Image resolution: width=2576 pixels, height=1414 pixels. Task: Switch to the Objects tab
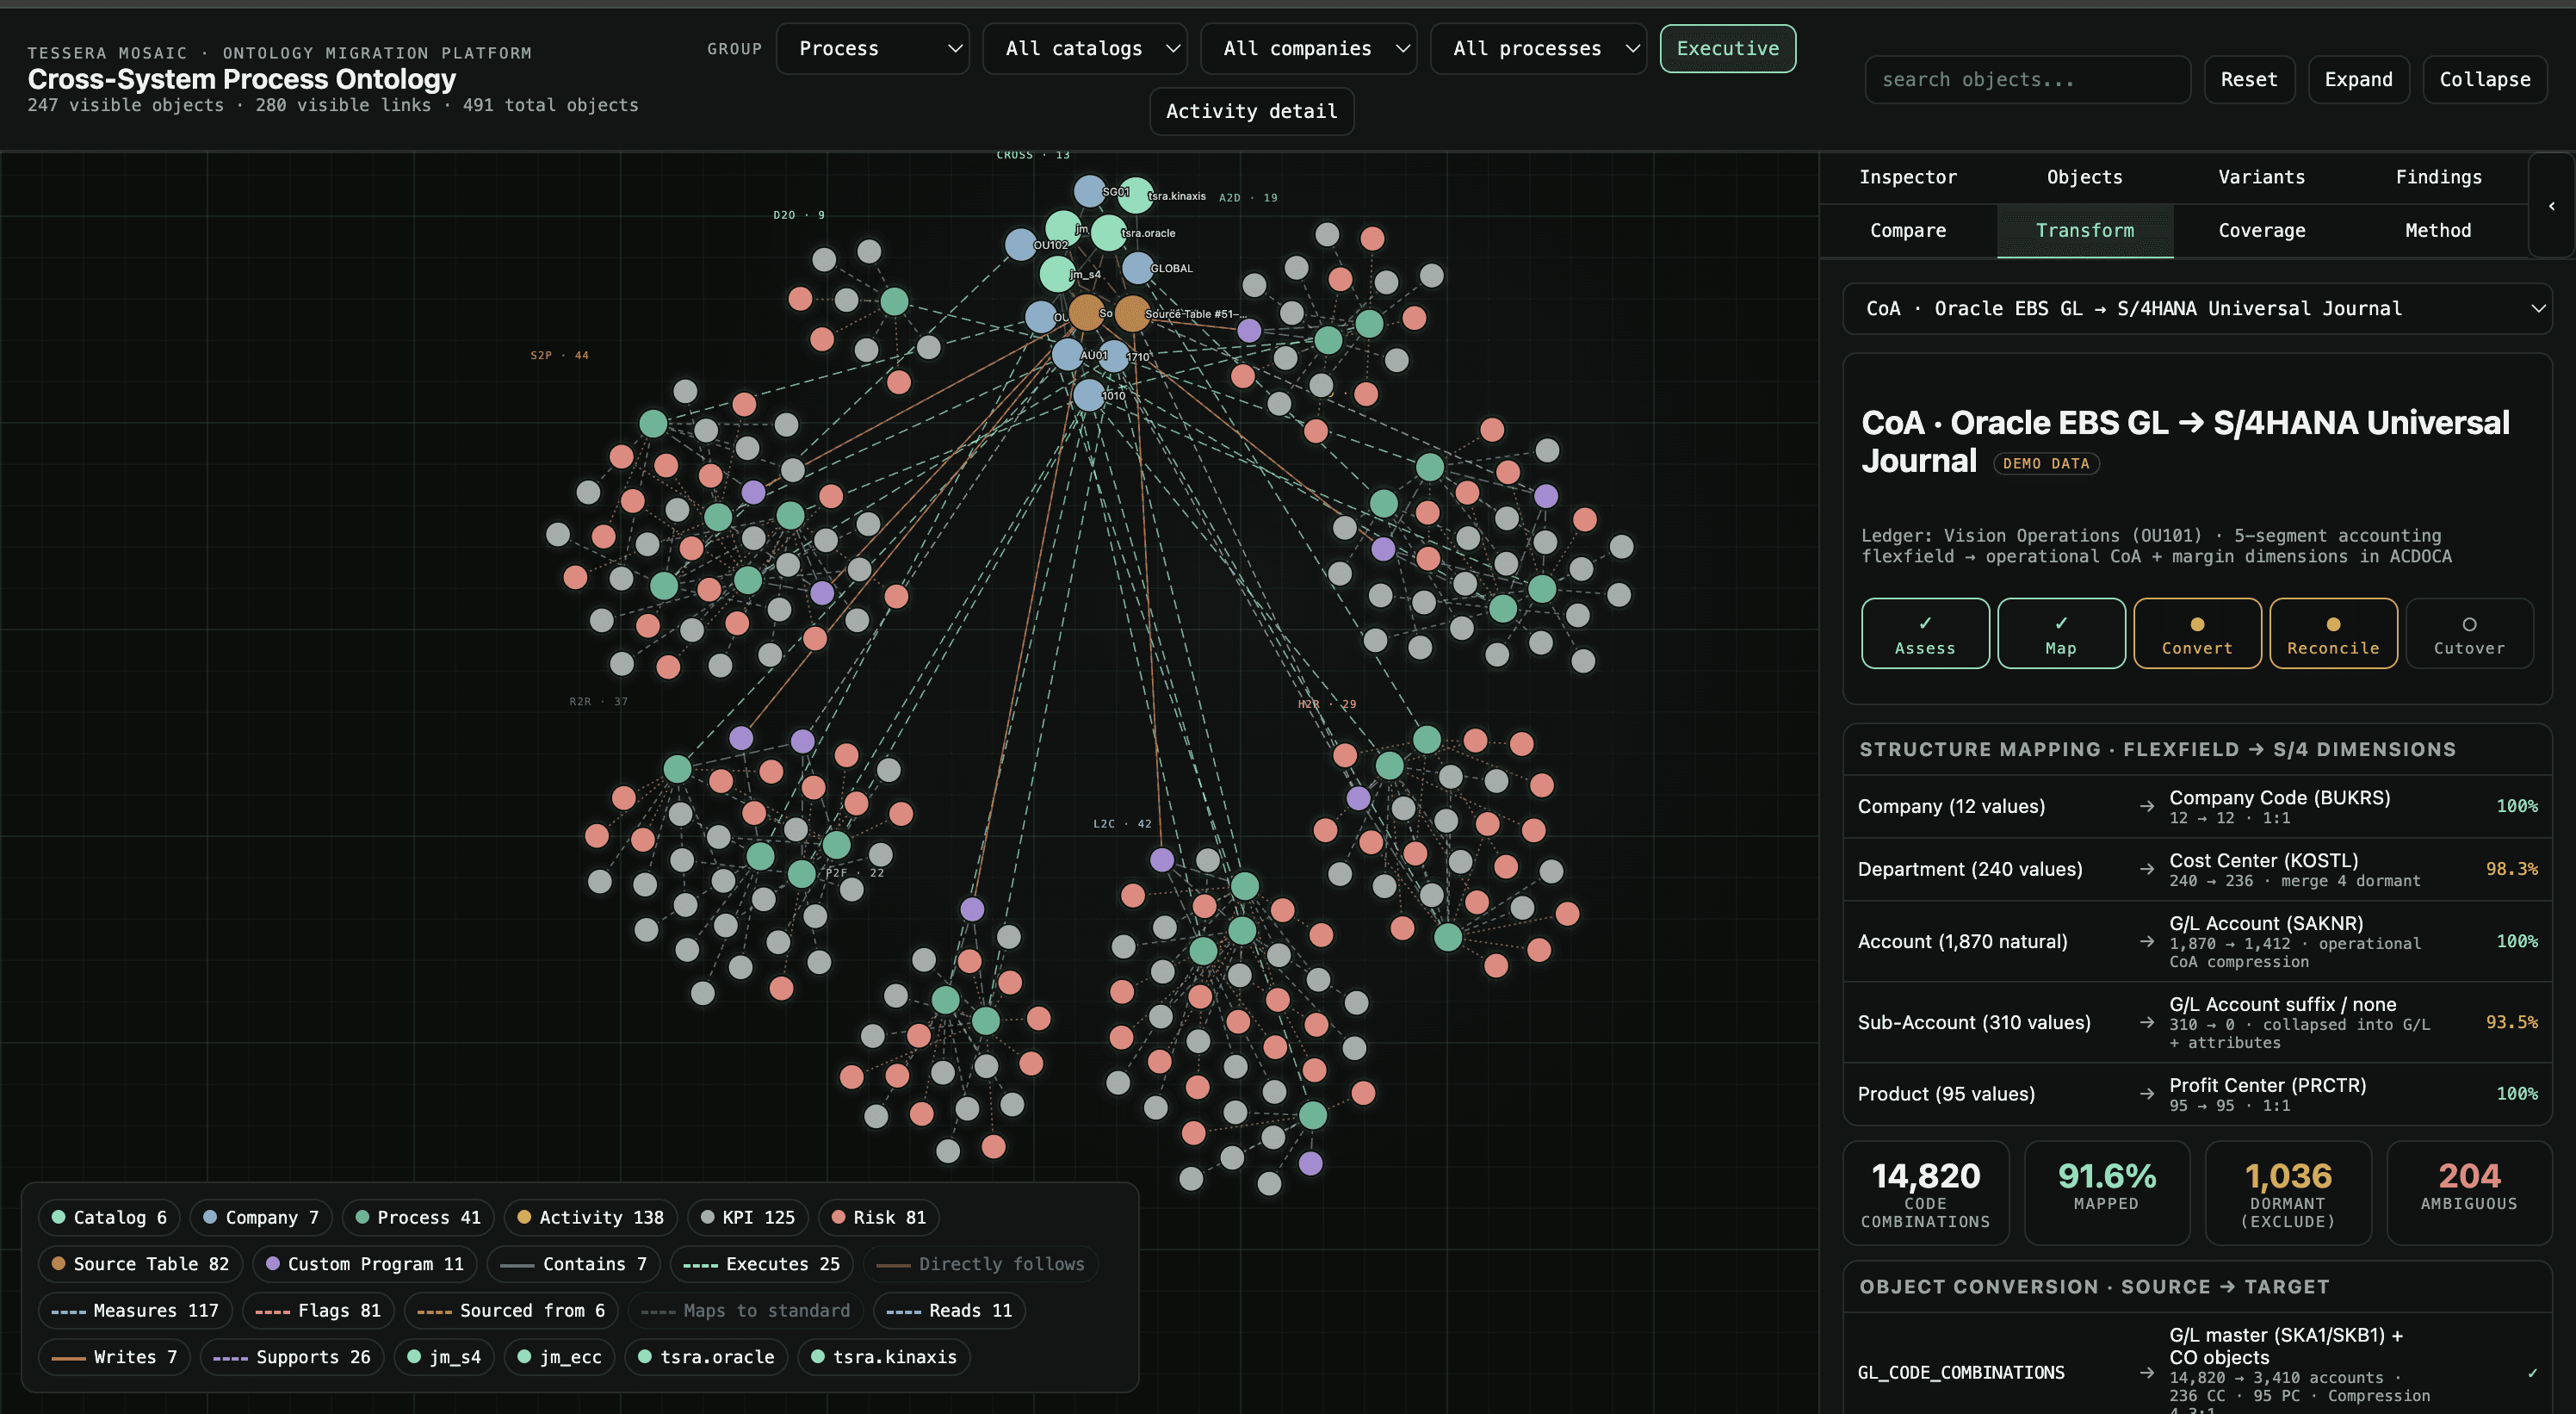click(2085, 177)
